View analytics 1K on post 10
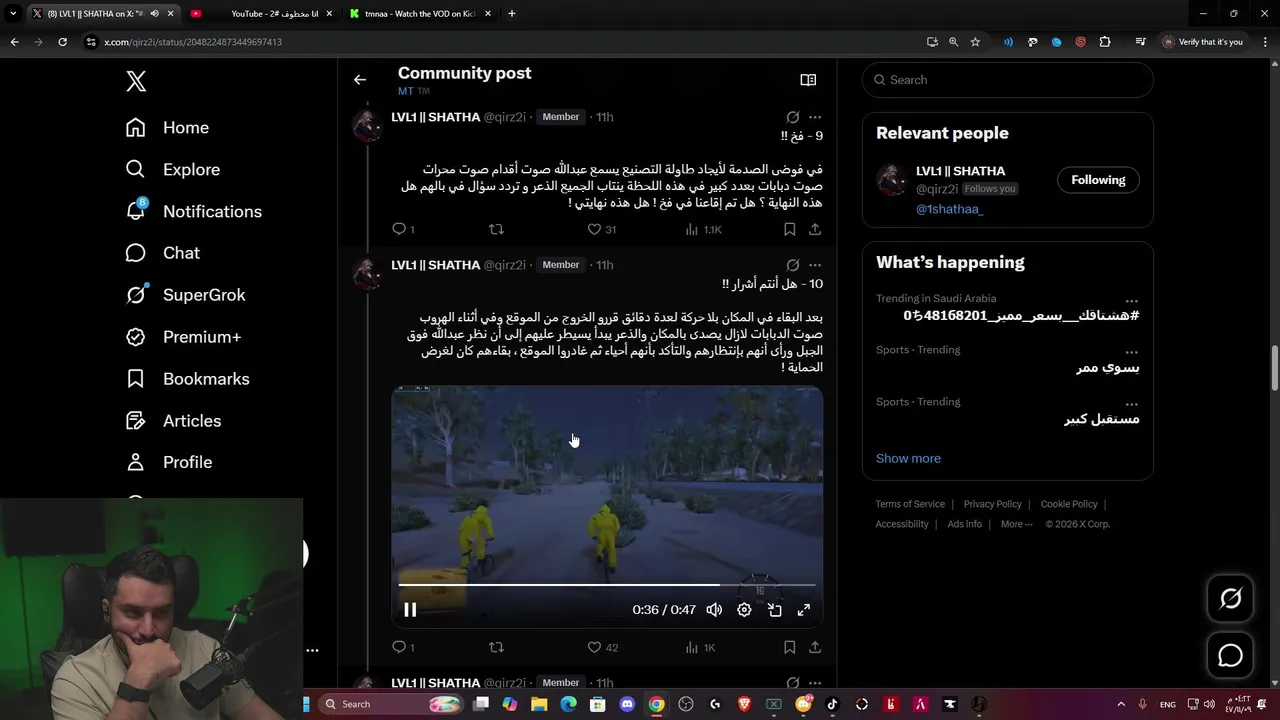The width and height of the screenshot is (1280, 720). 700,647
